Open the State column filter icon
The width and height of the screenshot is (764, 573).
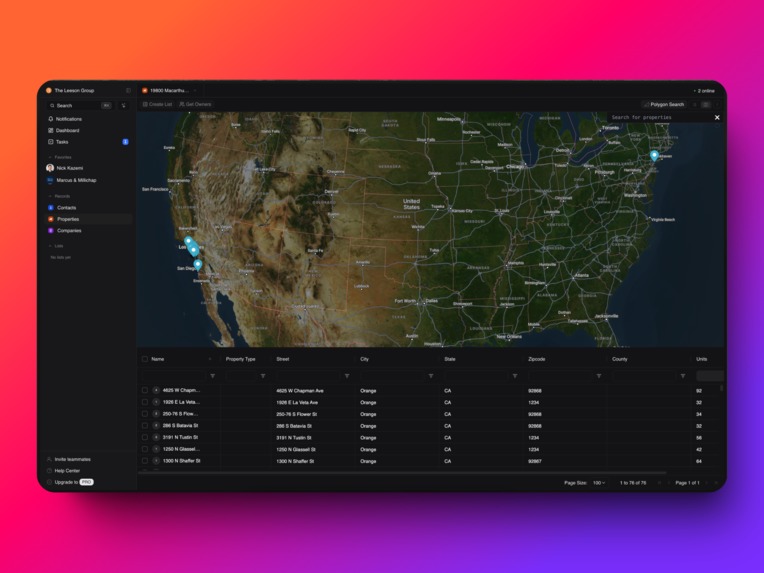coord(515,376)
